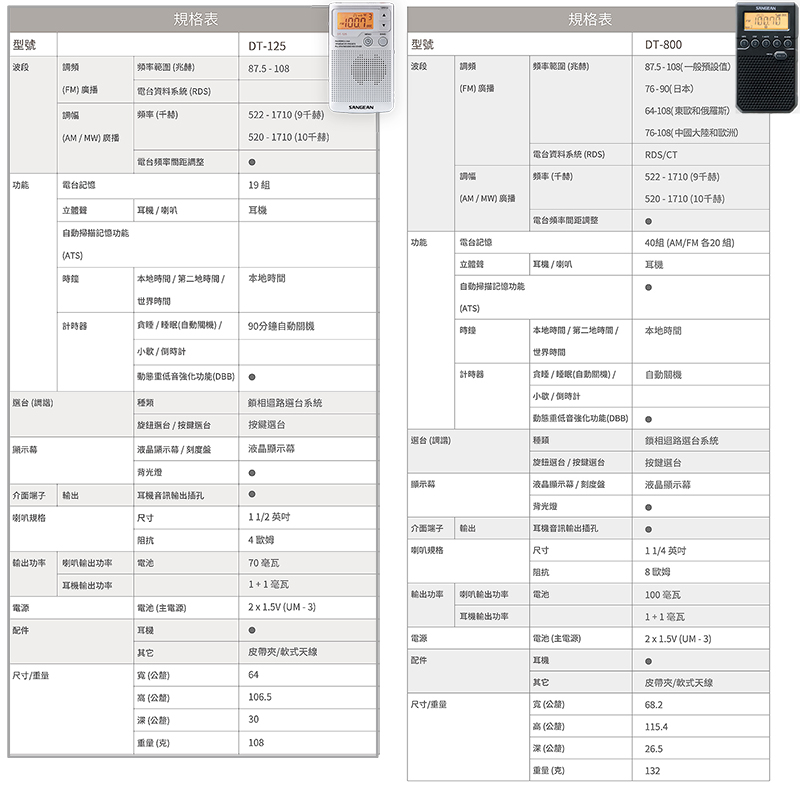Select the DT-125 width value "64"
Viewport: 800px width, 788px height.
click(254, 675)
